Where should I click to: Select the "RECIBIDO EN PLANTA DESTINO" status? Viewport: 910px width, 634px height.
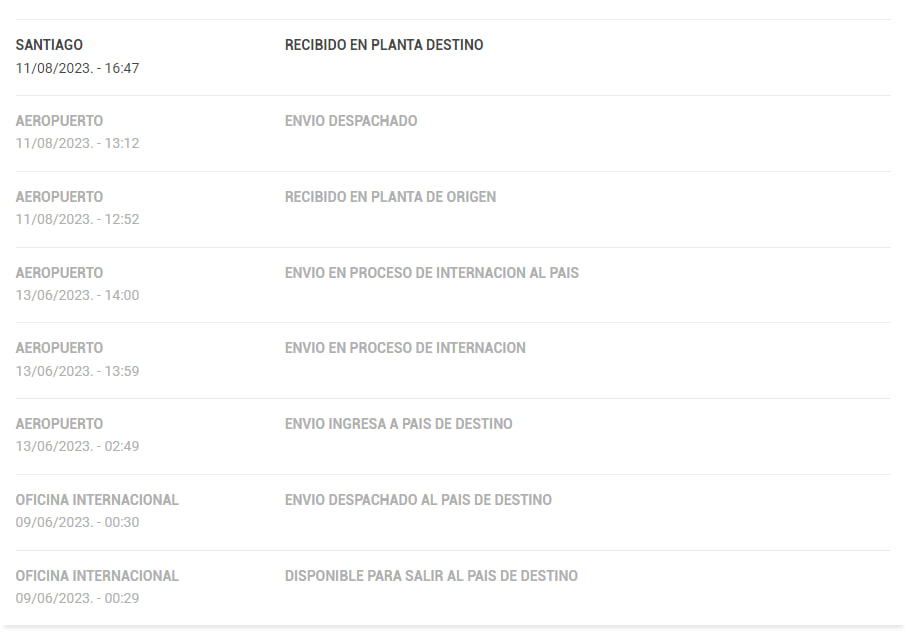point(384,45)
